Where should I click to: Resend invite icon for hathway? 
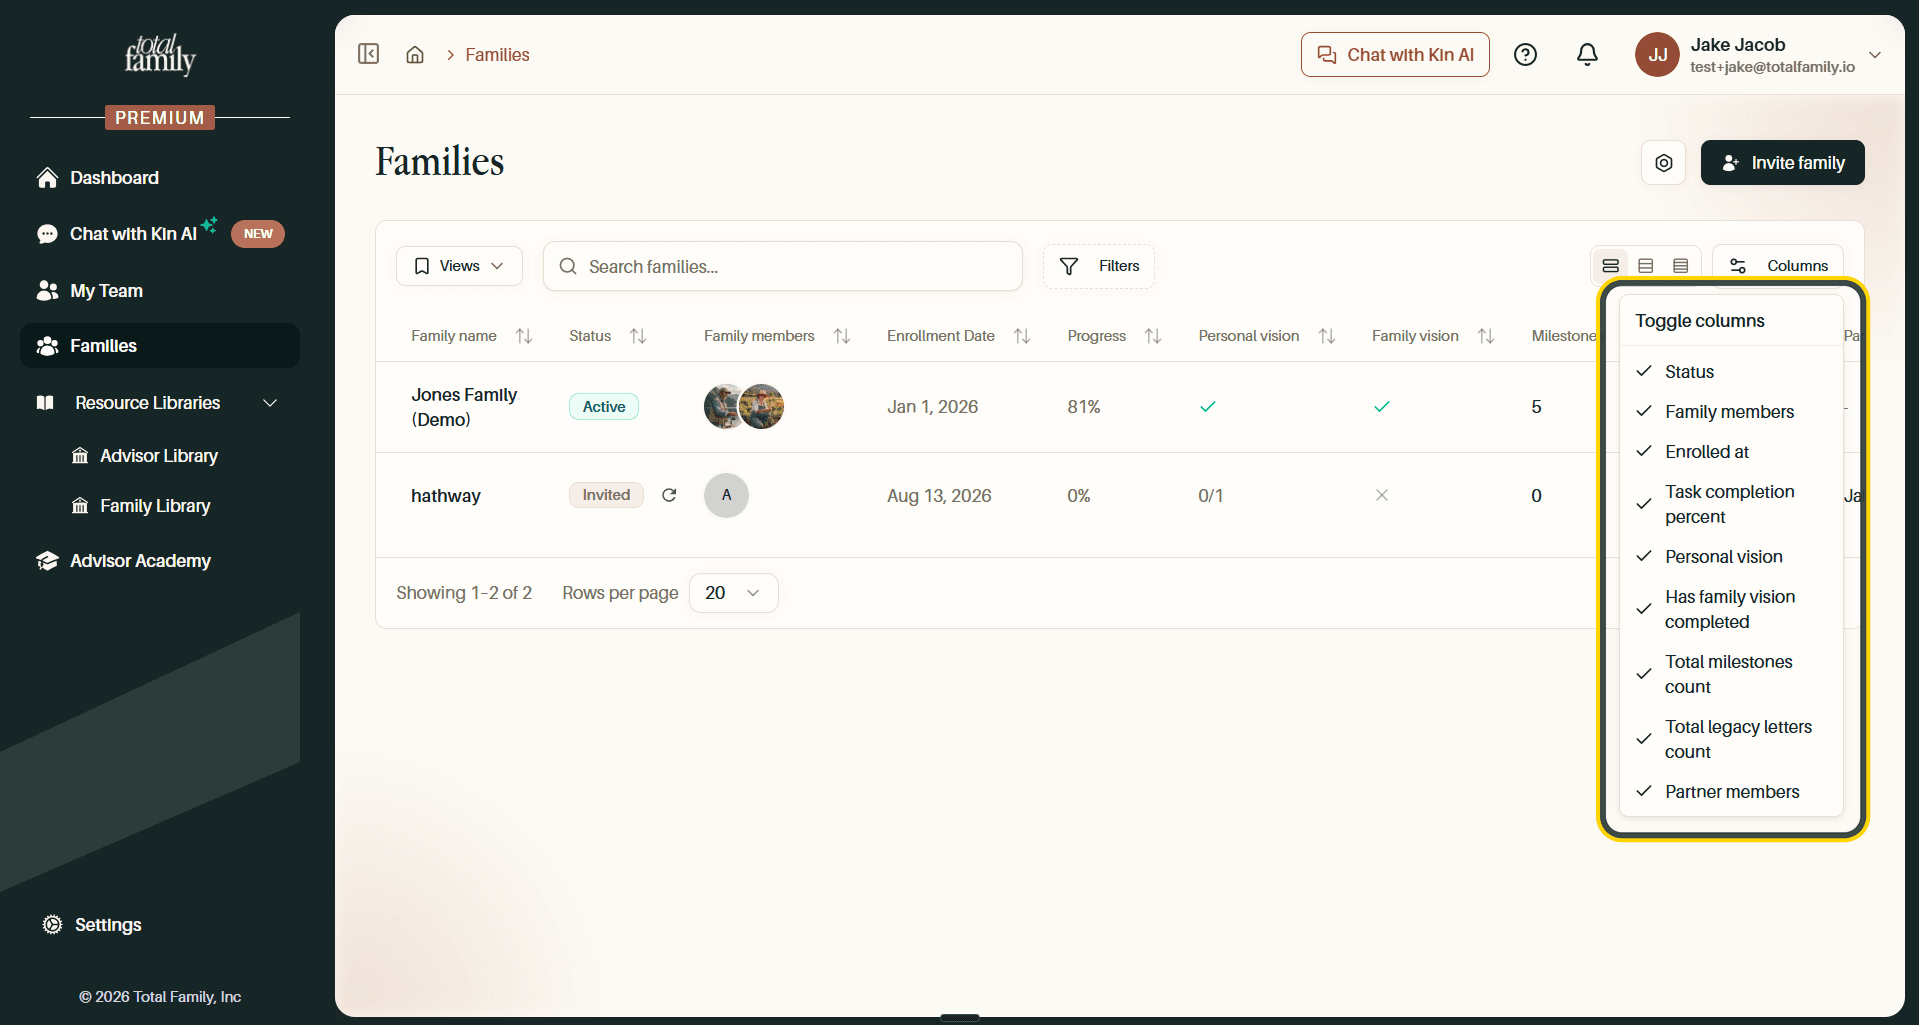point(670,495)
